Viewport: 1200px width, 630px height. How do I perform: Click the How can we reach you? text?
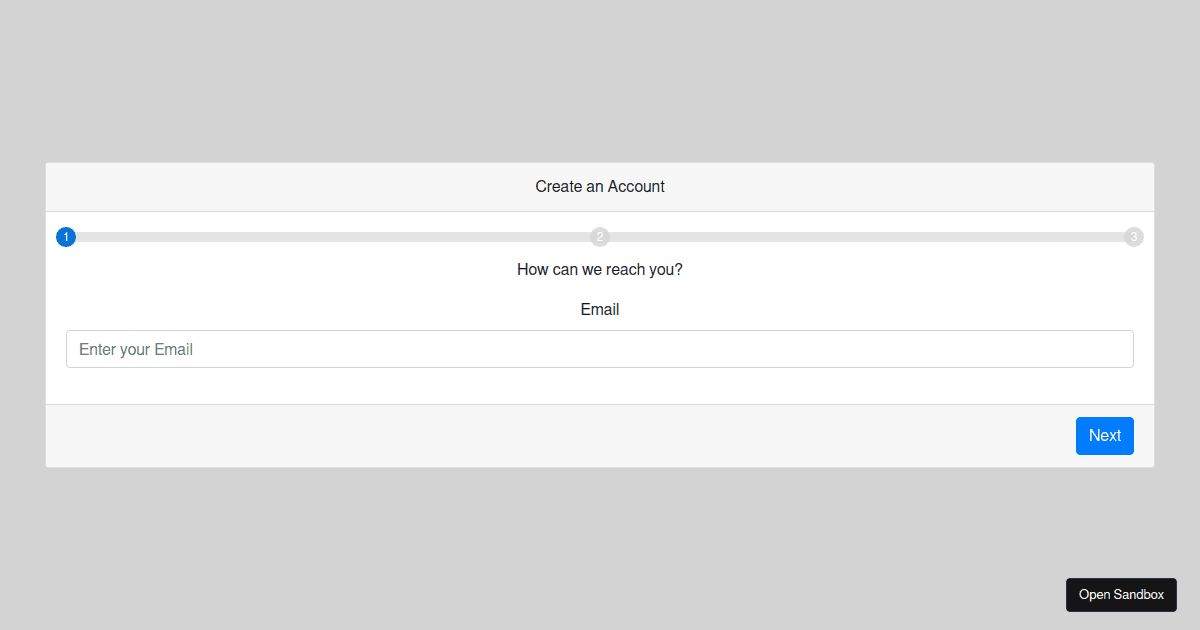coord(600,270)
